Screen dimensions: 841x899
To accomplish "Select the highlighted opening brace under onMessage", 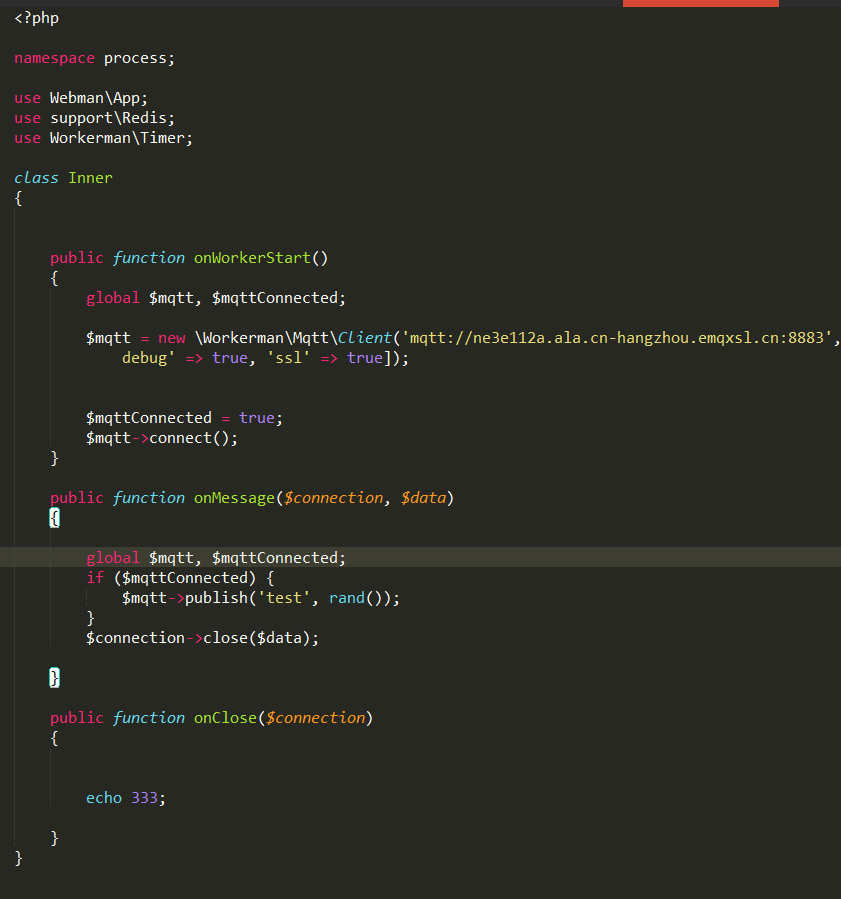I will point(55,517).
